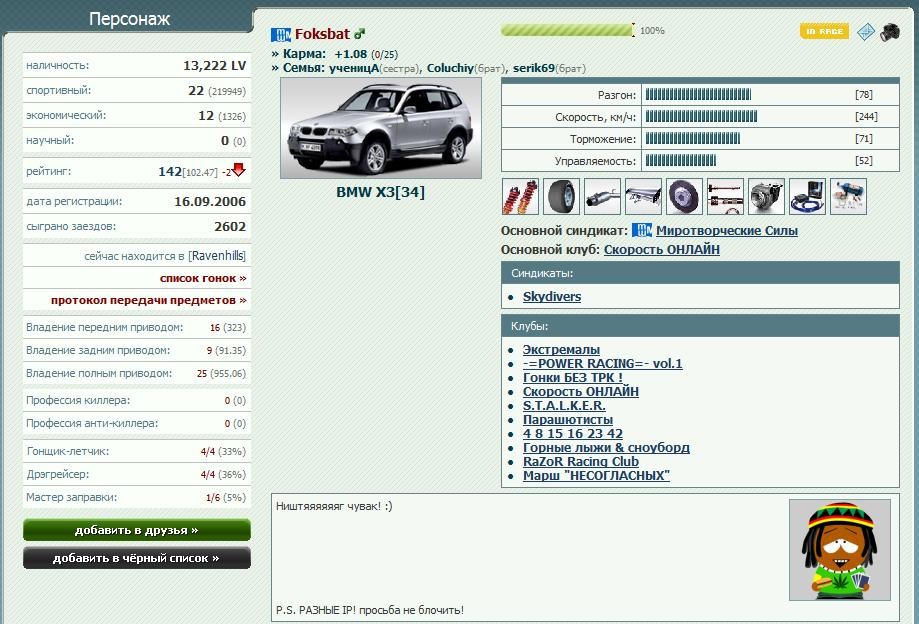This screenshot has width=919, height=624.
Task: Open the RaZoR Racing Club link
Action: point(581,462)
